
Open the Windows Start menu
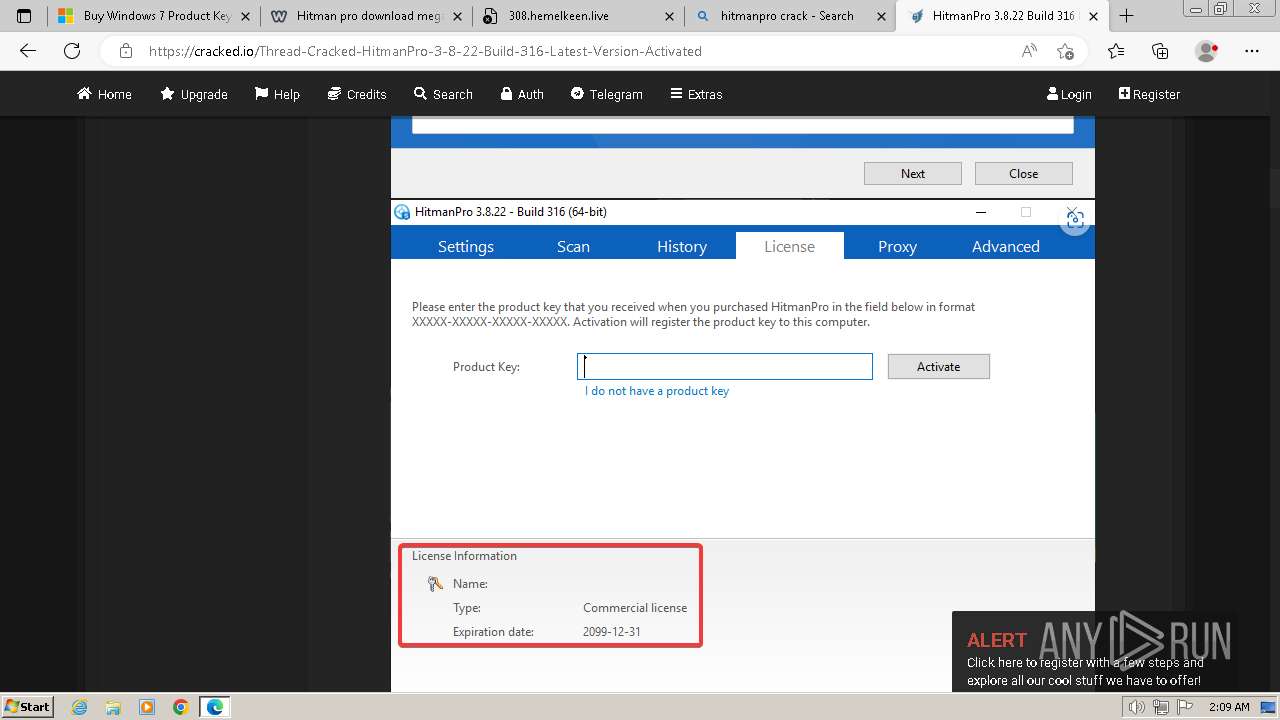[x=27, y=706]
